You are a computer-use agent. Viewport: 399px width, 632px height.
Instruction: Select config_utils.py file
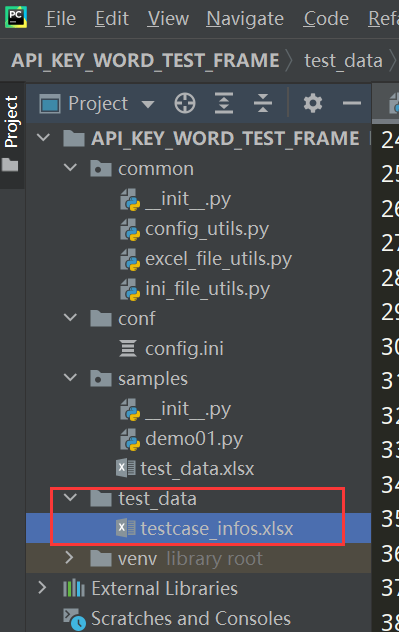coord(207,229)
